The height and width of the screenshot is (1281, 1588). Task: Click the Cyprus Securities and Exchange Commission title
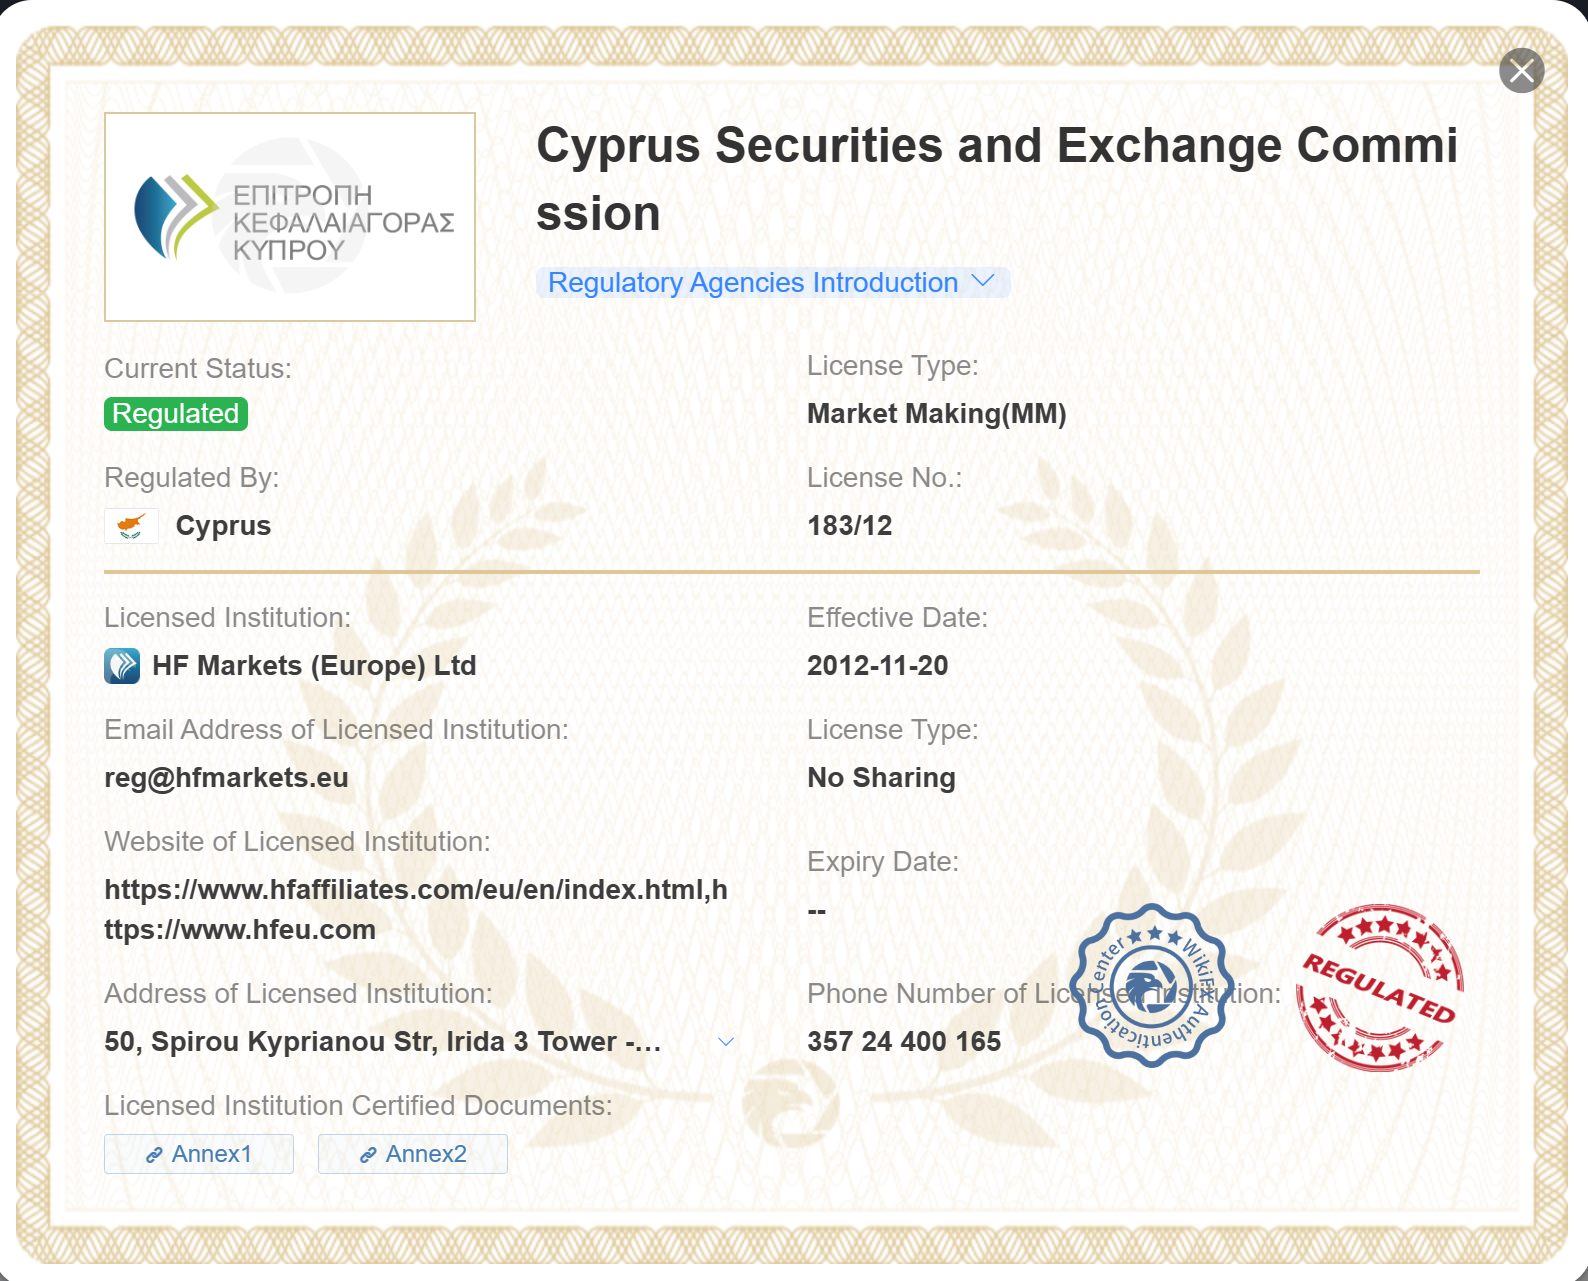pyautogui.click(x=997, y=179)
